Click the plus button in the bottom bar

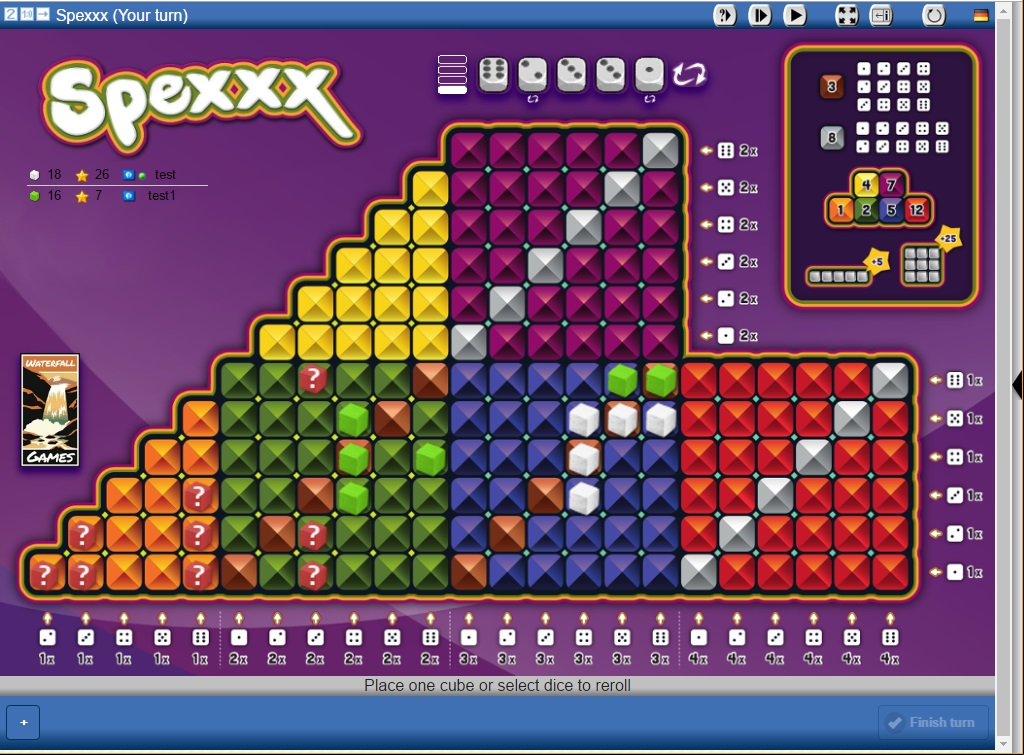[24, 722]
